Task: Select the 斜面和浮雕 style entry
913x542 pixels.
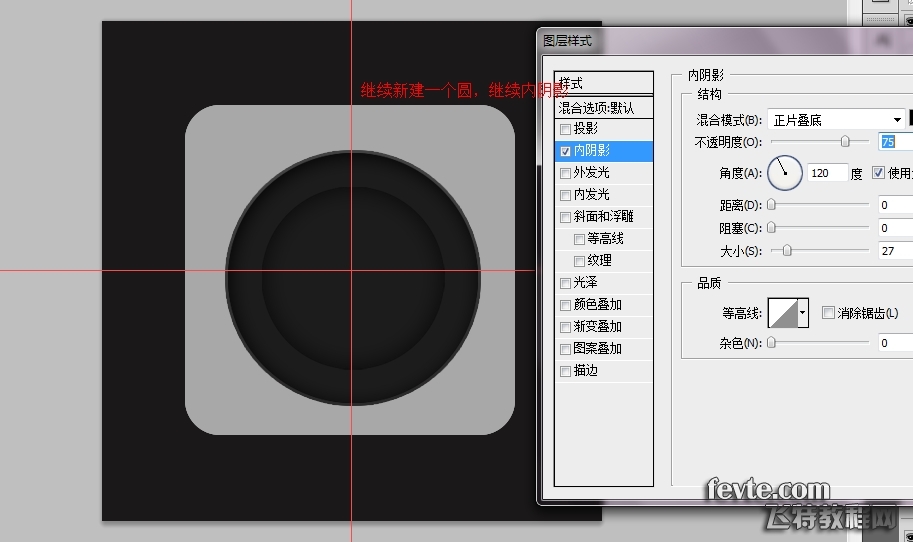Action: pyautogui.click(x=603, y=217)
